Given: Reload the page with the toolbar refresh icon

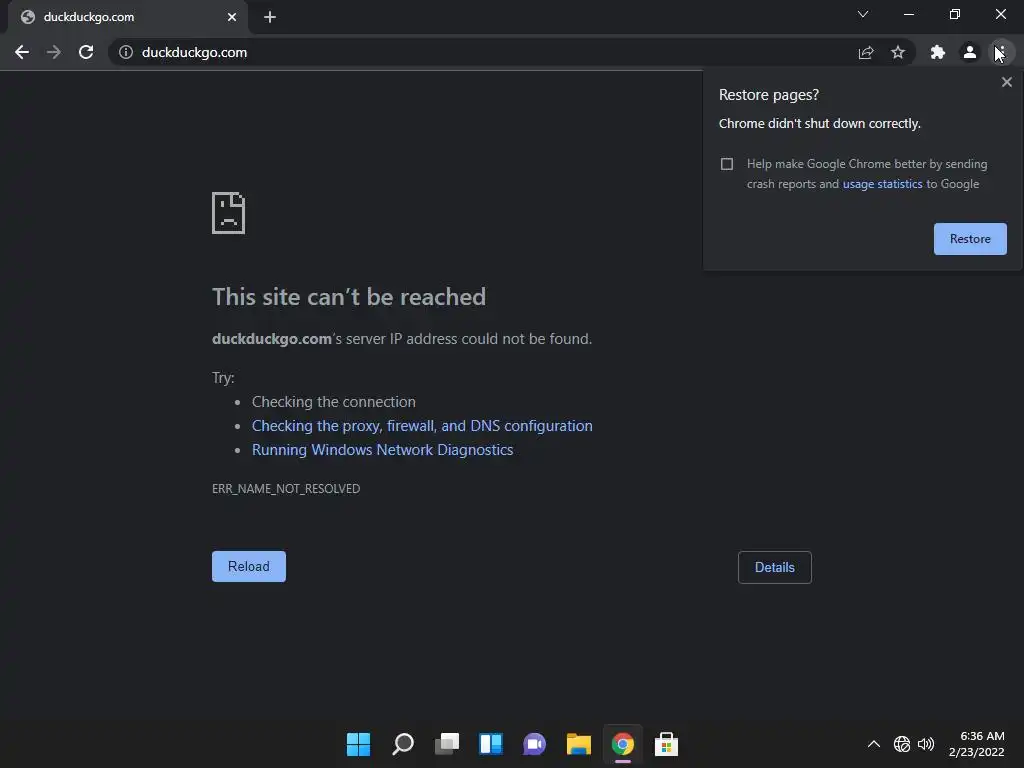Looking at the screenshot, I should [x=86, y=52].
